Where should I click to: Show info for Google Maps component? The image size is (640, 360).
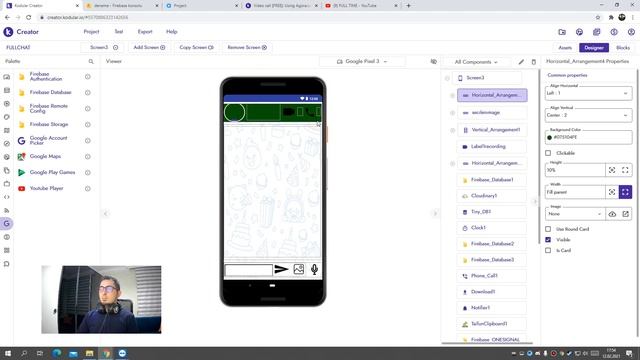(88, 157)
